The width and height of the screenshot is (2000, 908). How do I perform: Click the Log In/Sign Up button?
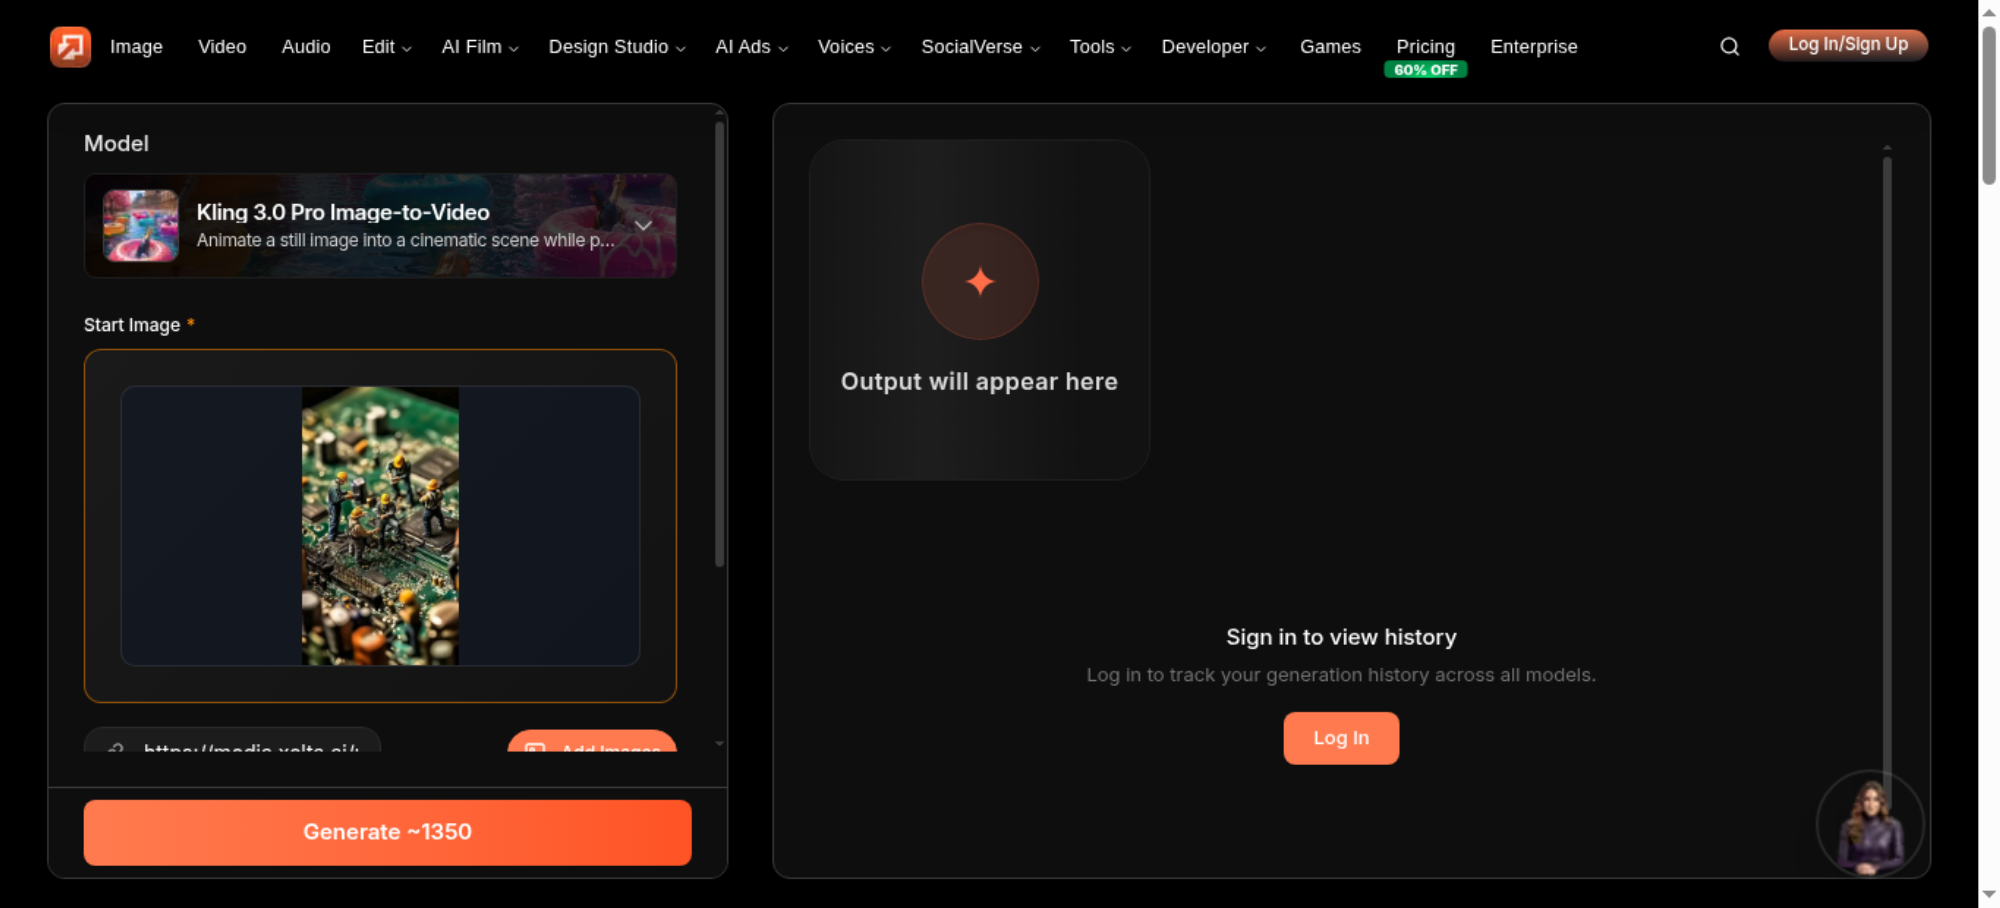point(1848,45)
